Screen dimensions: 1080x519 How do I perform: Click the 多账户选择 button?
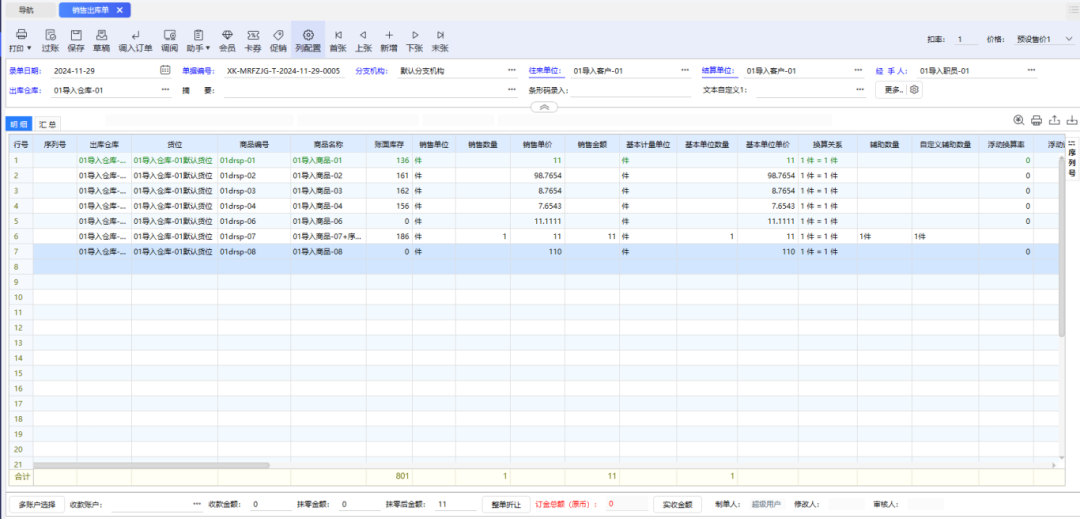coord(39,505)
